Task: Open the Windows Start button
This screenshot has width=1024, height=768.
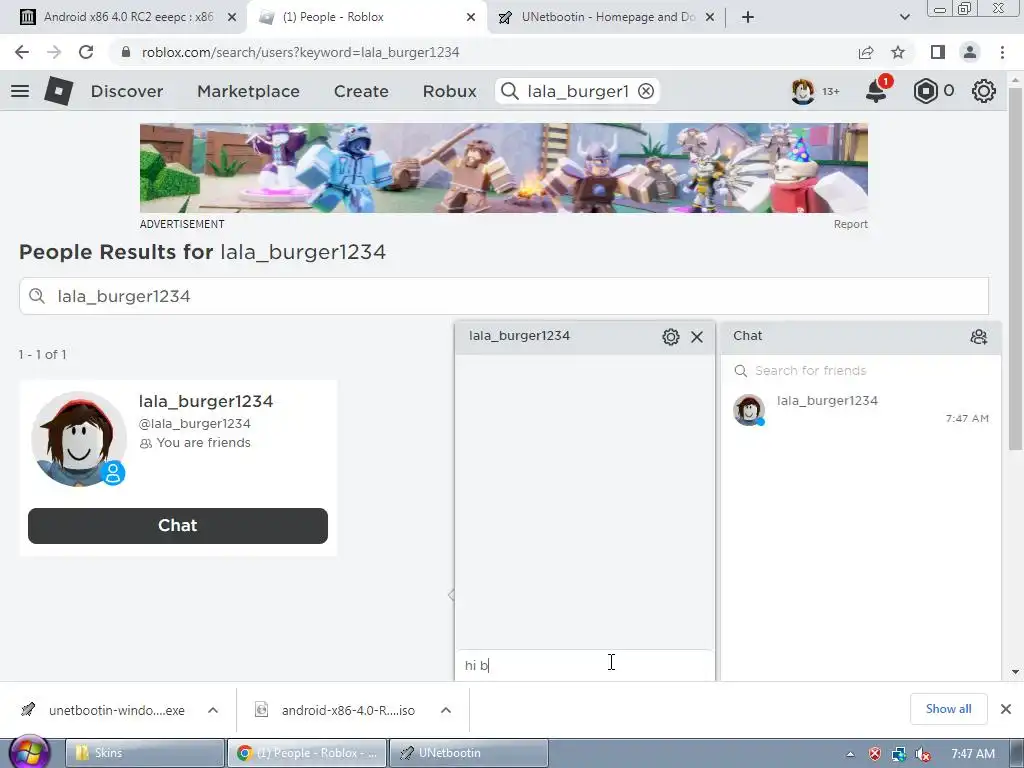Action: tap(29, 752)
